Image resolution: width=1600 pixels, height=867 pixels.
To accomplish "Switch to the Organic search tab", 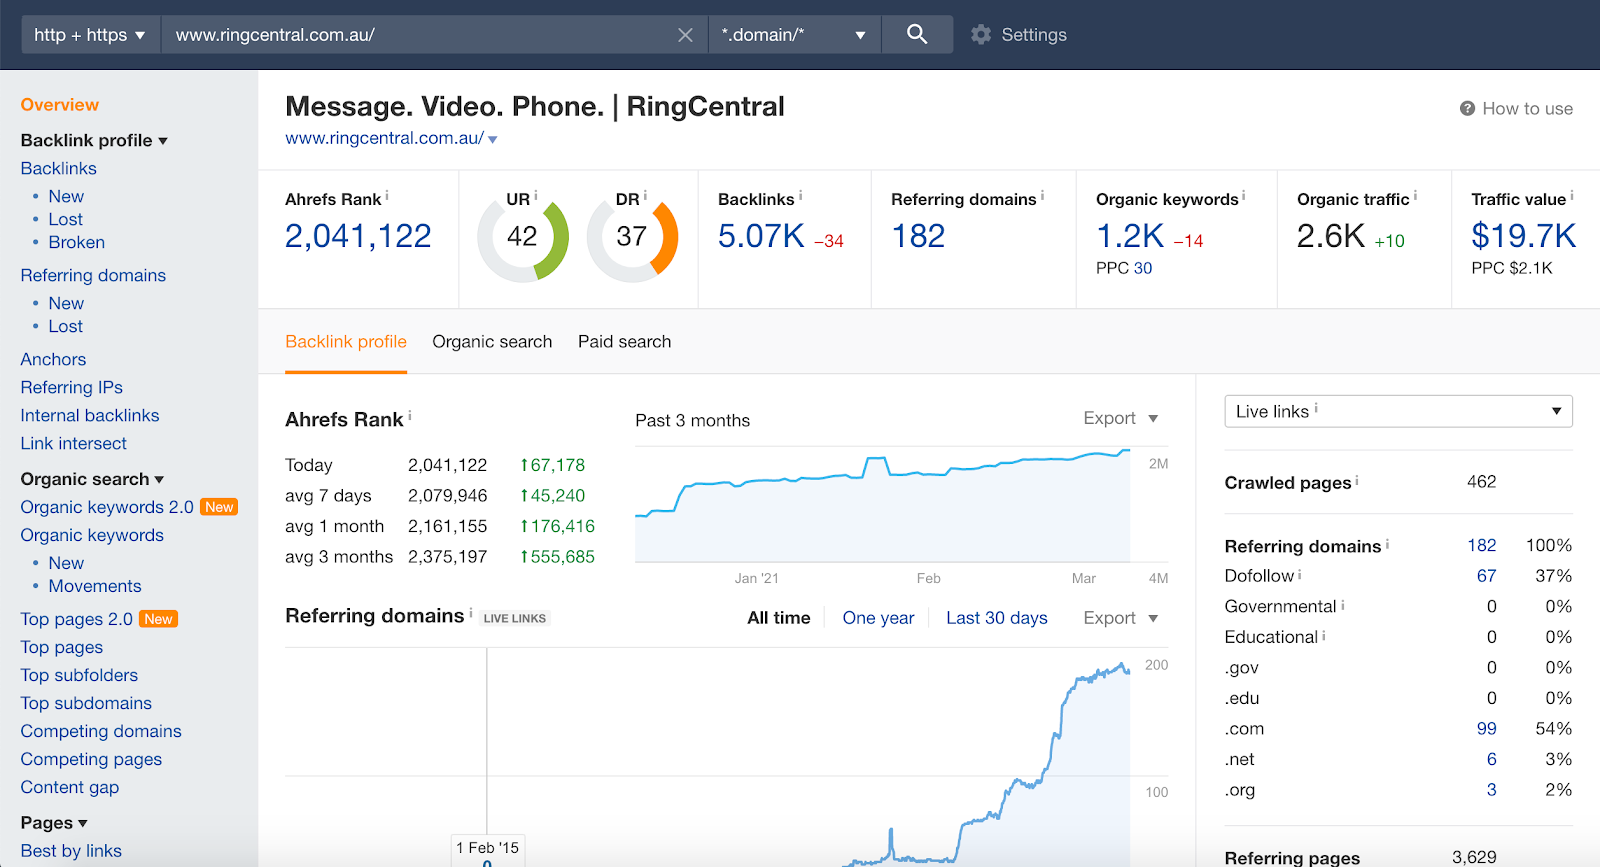I will (492, 342).
